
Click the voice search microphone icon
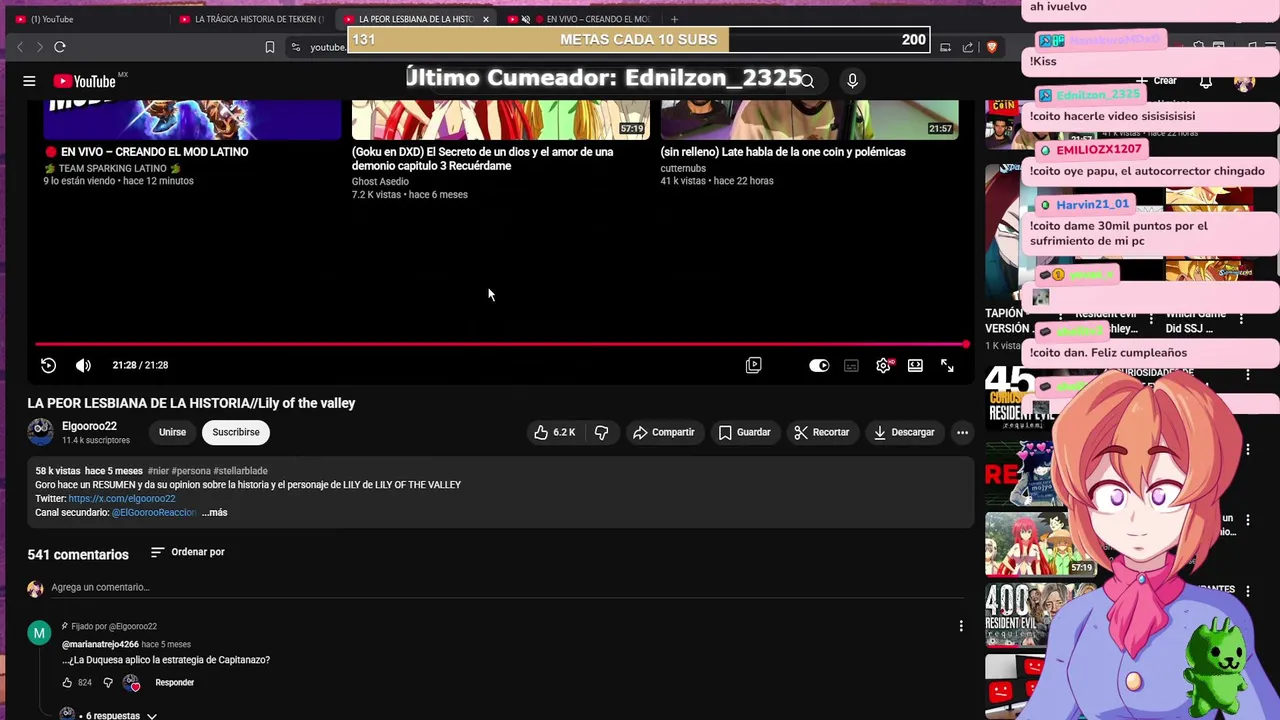coord(852,80)
